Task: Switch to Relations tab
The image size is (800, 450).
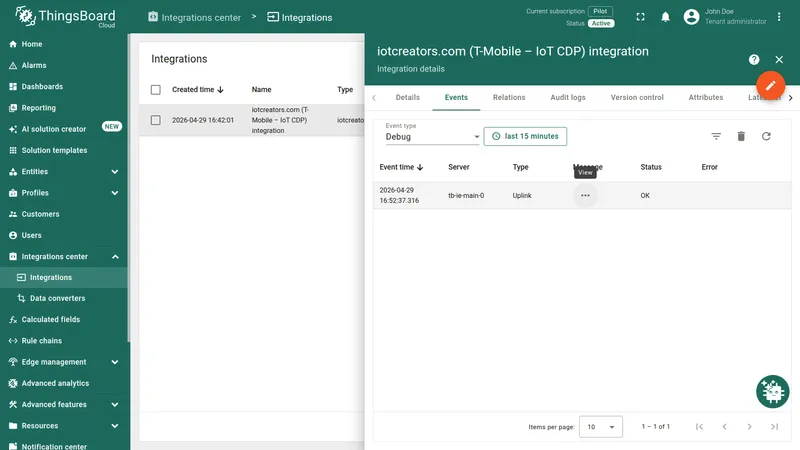Action: click(509, 97)
